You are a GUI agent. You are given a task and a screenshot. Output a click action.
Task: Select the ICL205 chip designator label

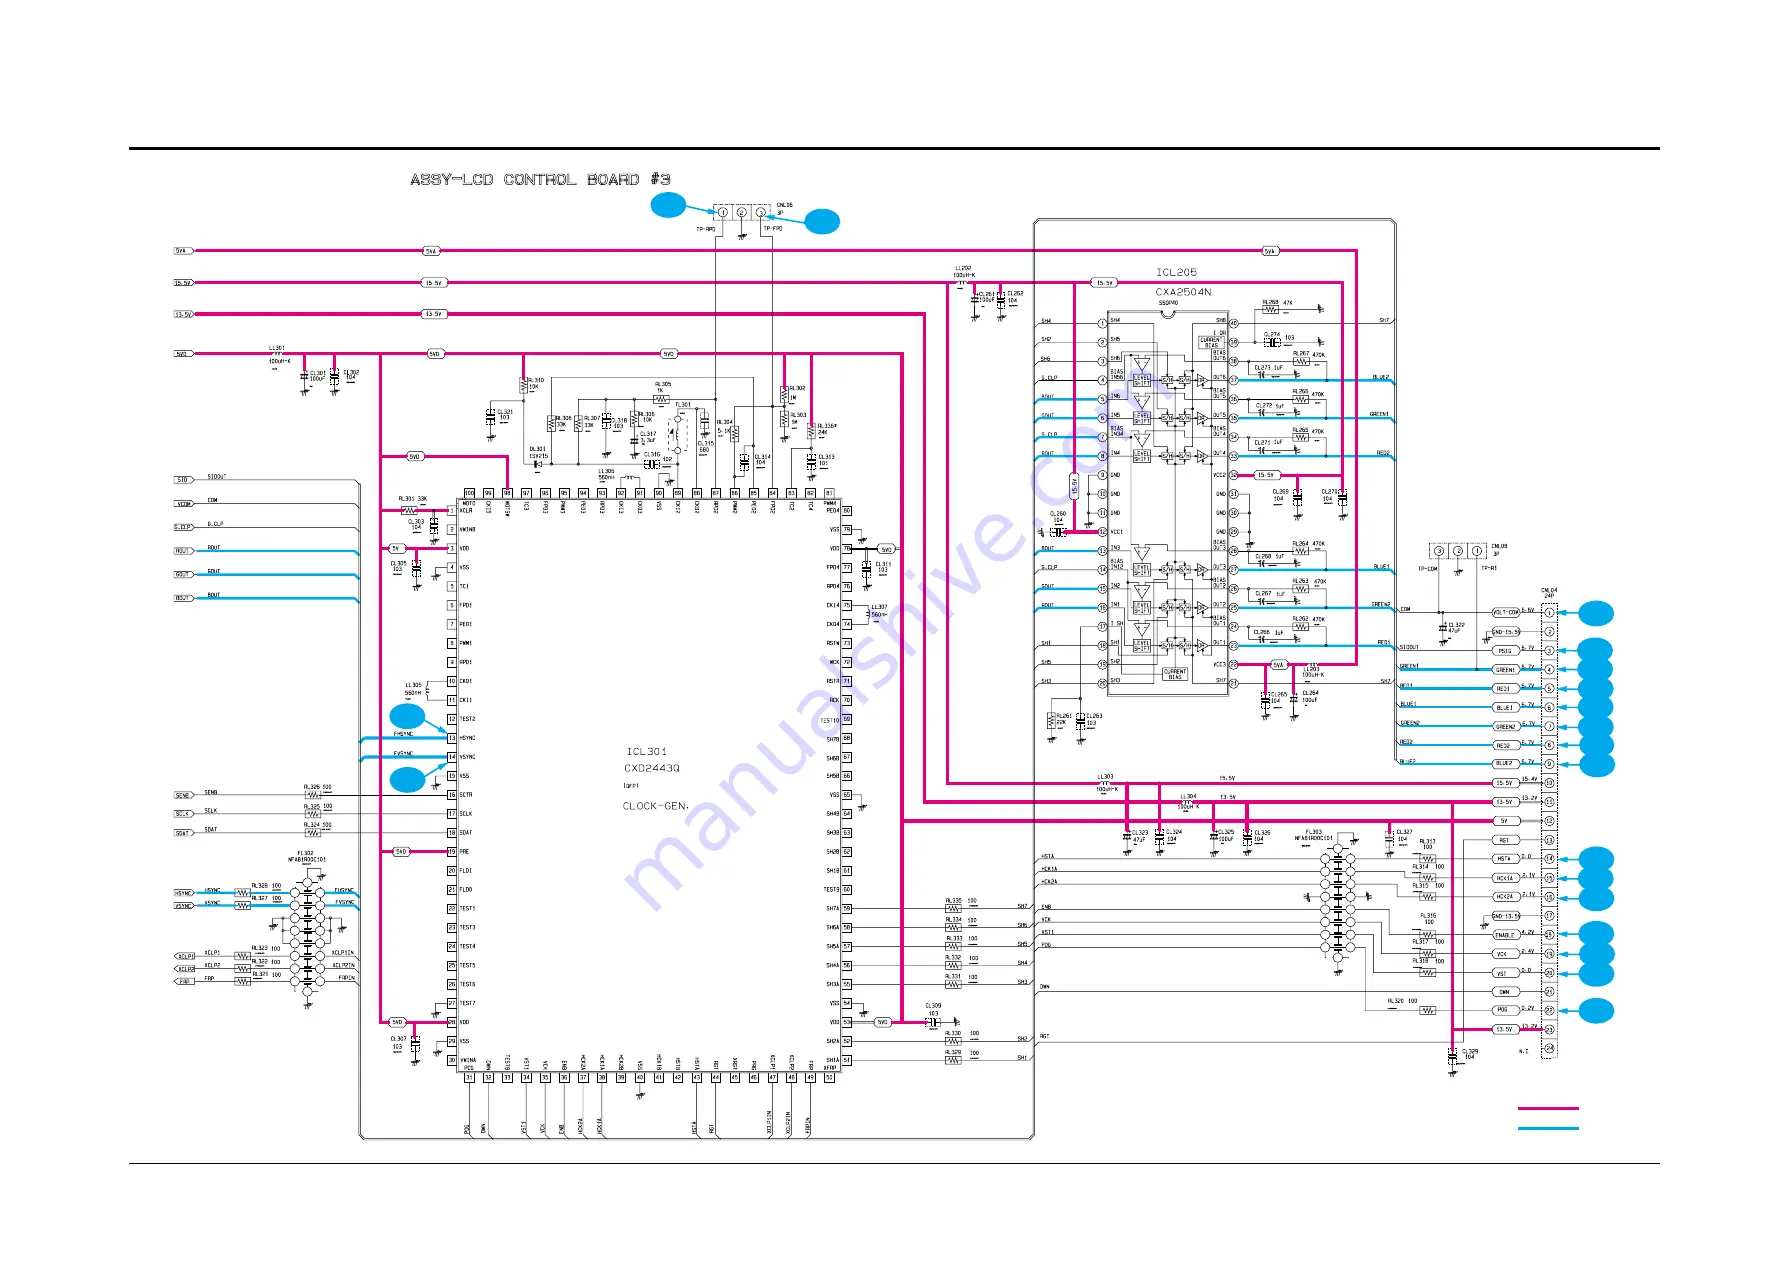(x=1176, y=272)
